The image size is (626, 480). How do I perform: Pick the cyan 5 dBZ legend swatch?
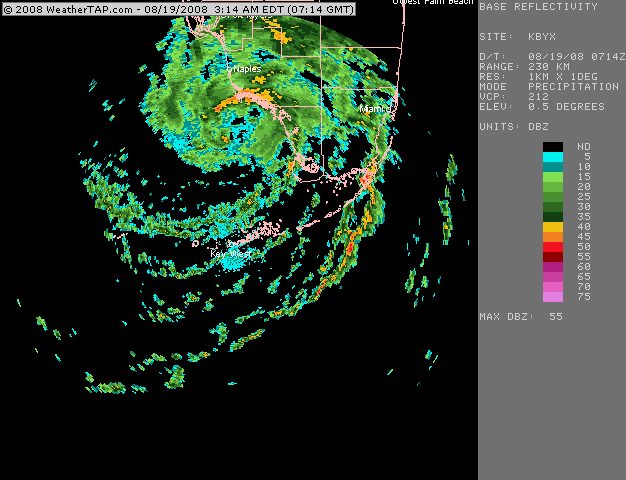[553, 157]
